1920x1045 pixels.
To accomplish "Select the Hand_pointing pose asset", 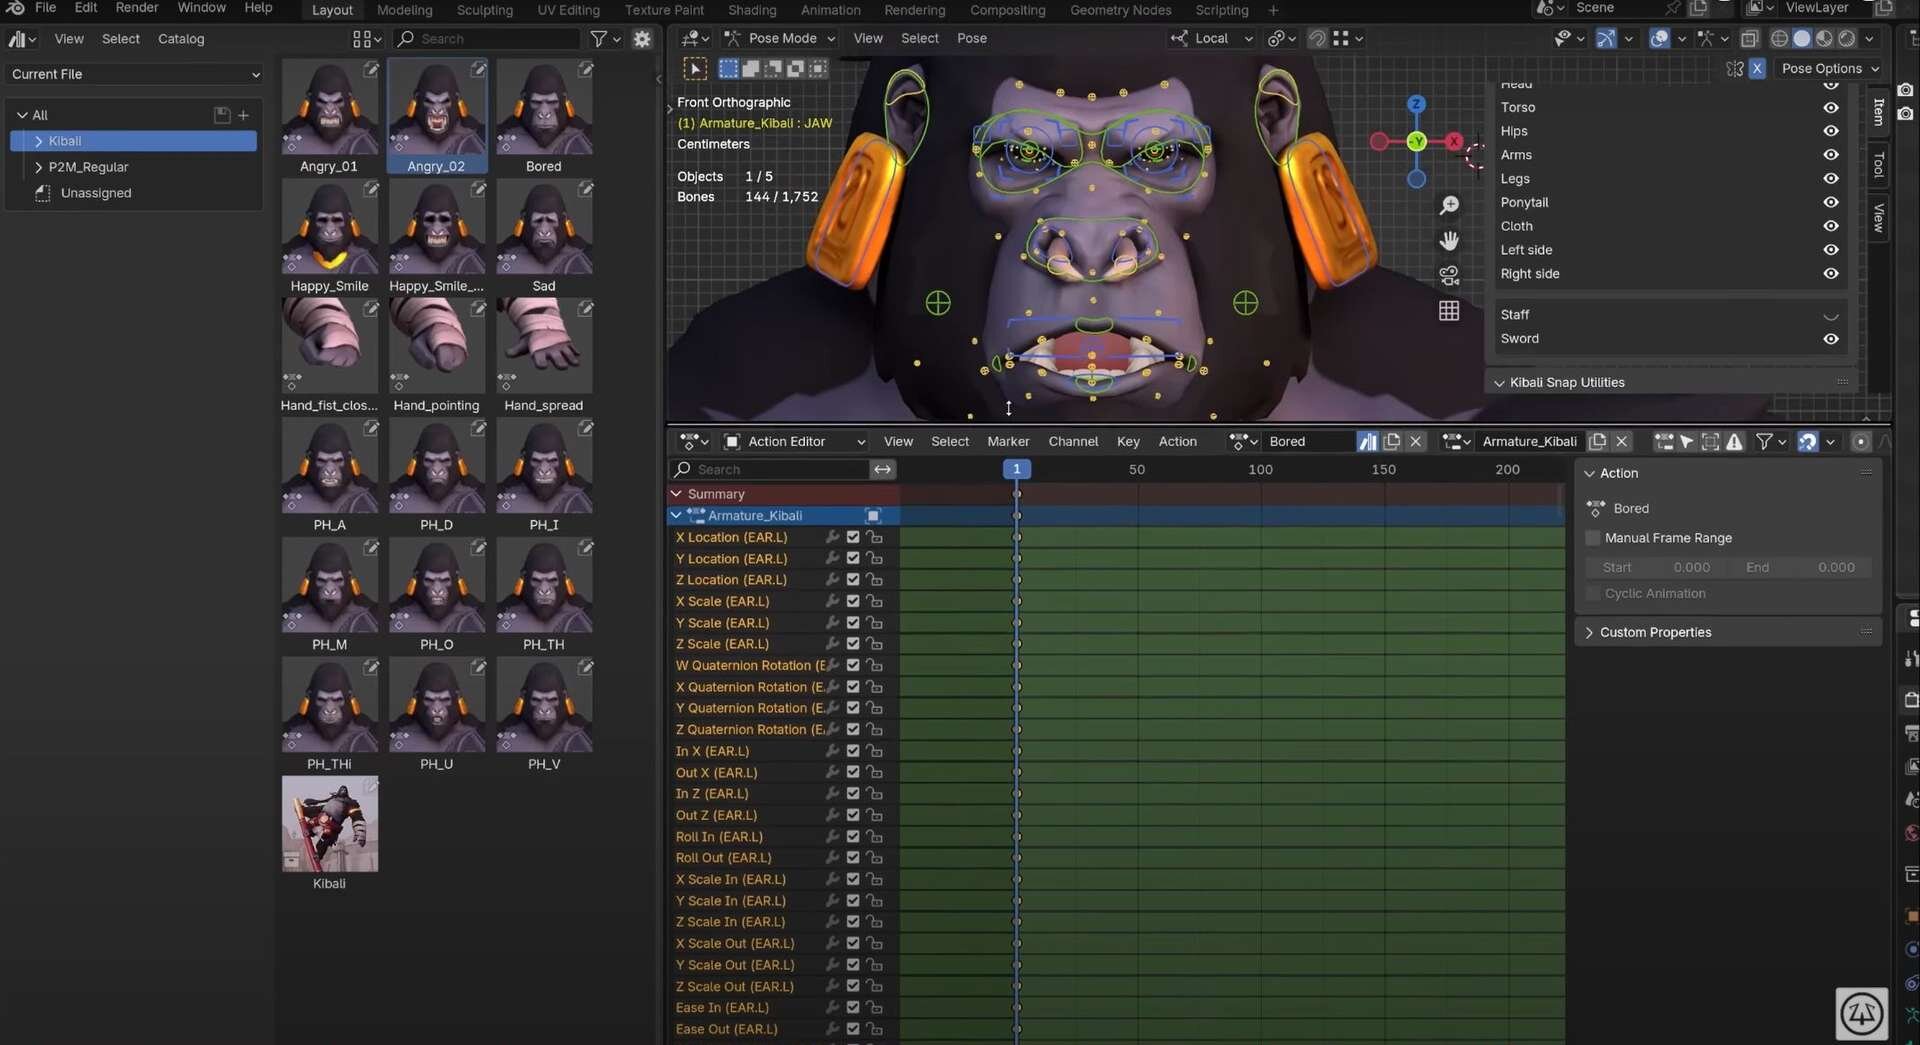I will click(437, 356).
